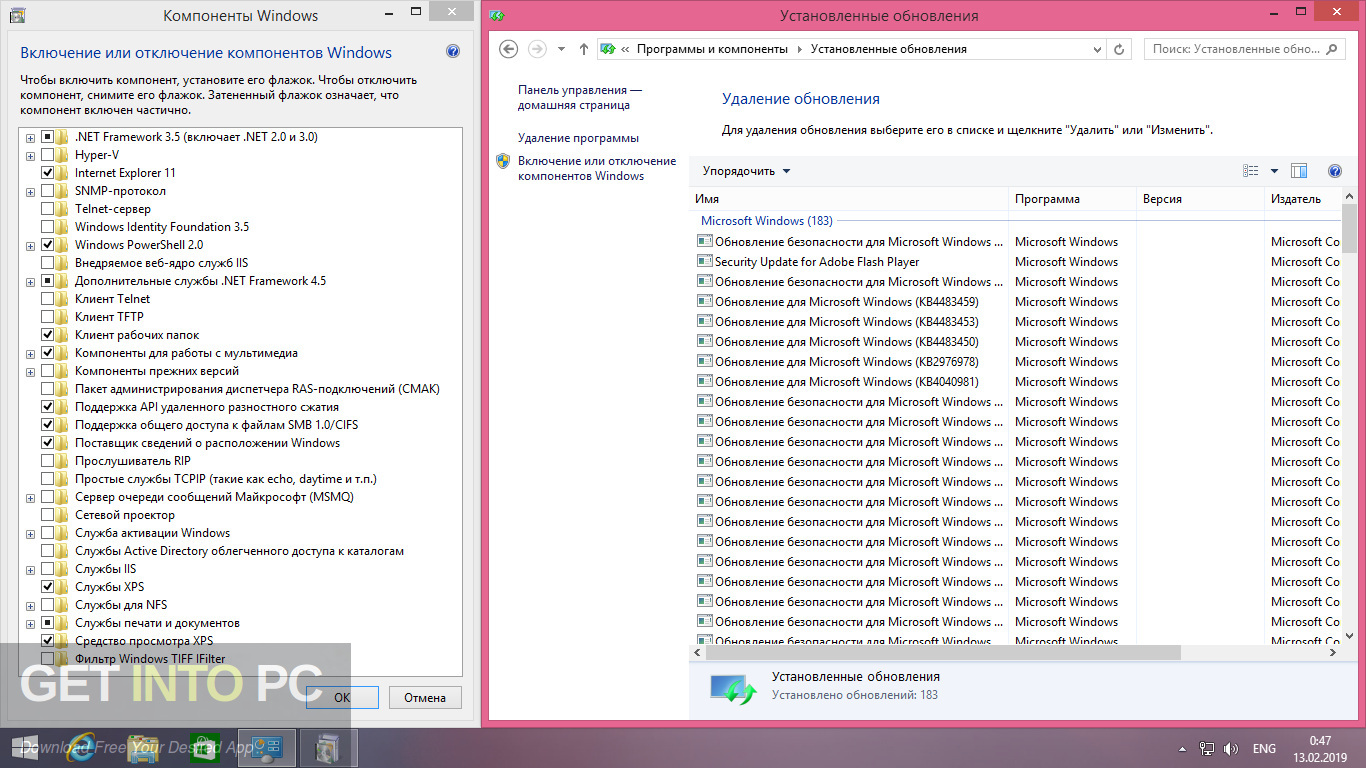1366x768 pixels.
Task: Open Панель управления — домашняя страница link
Action: point(580,97)
